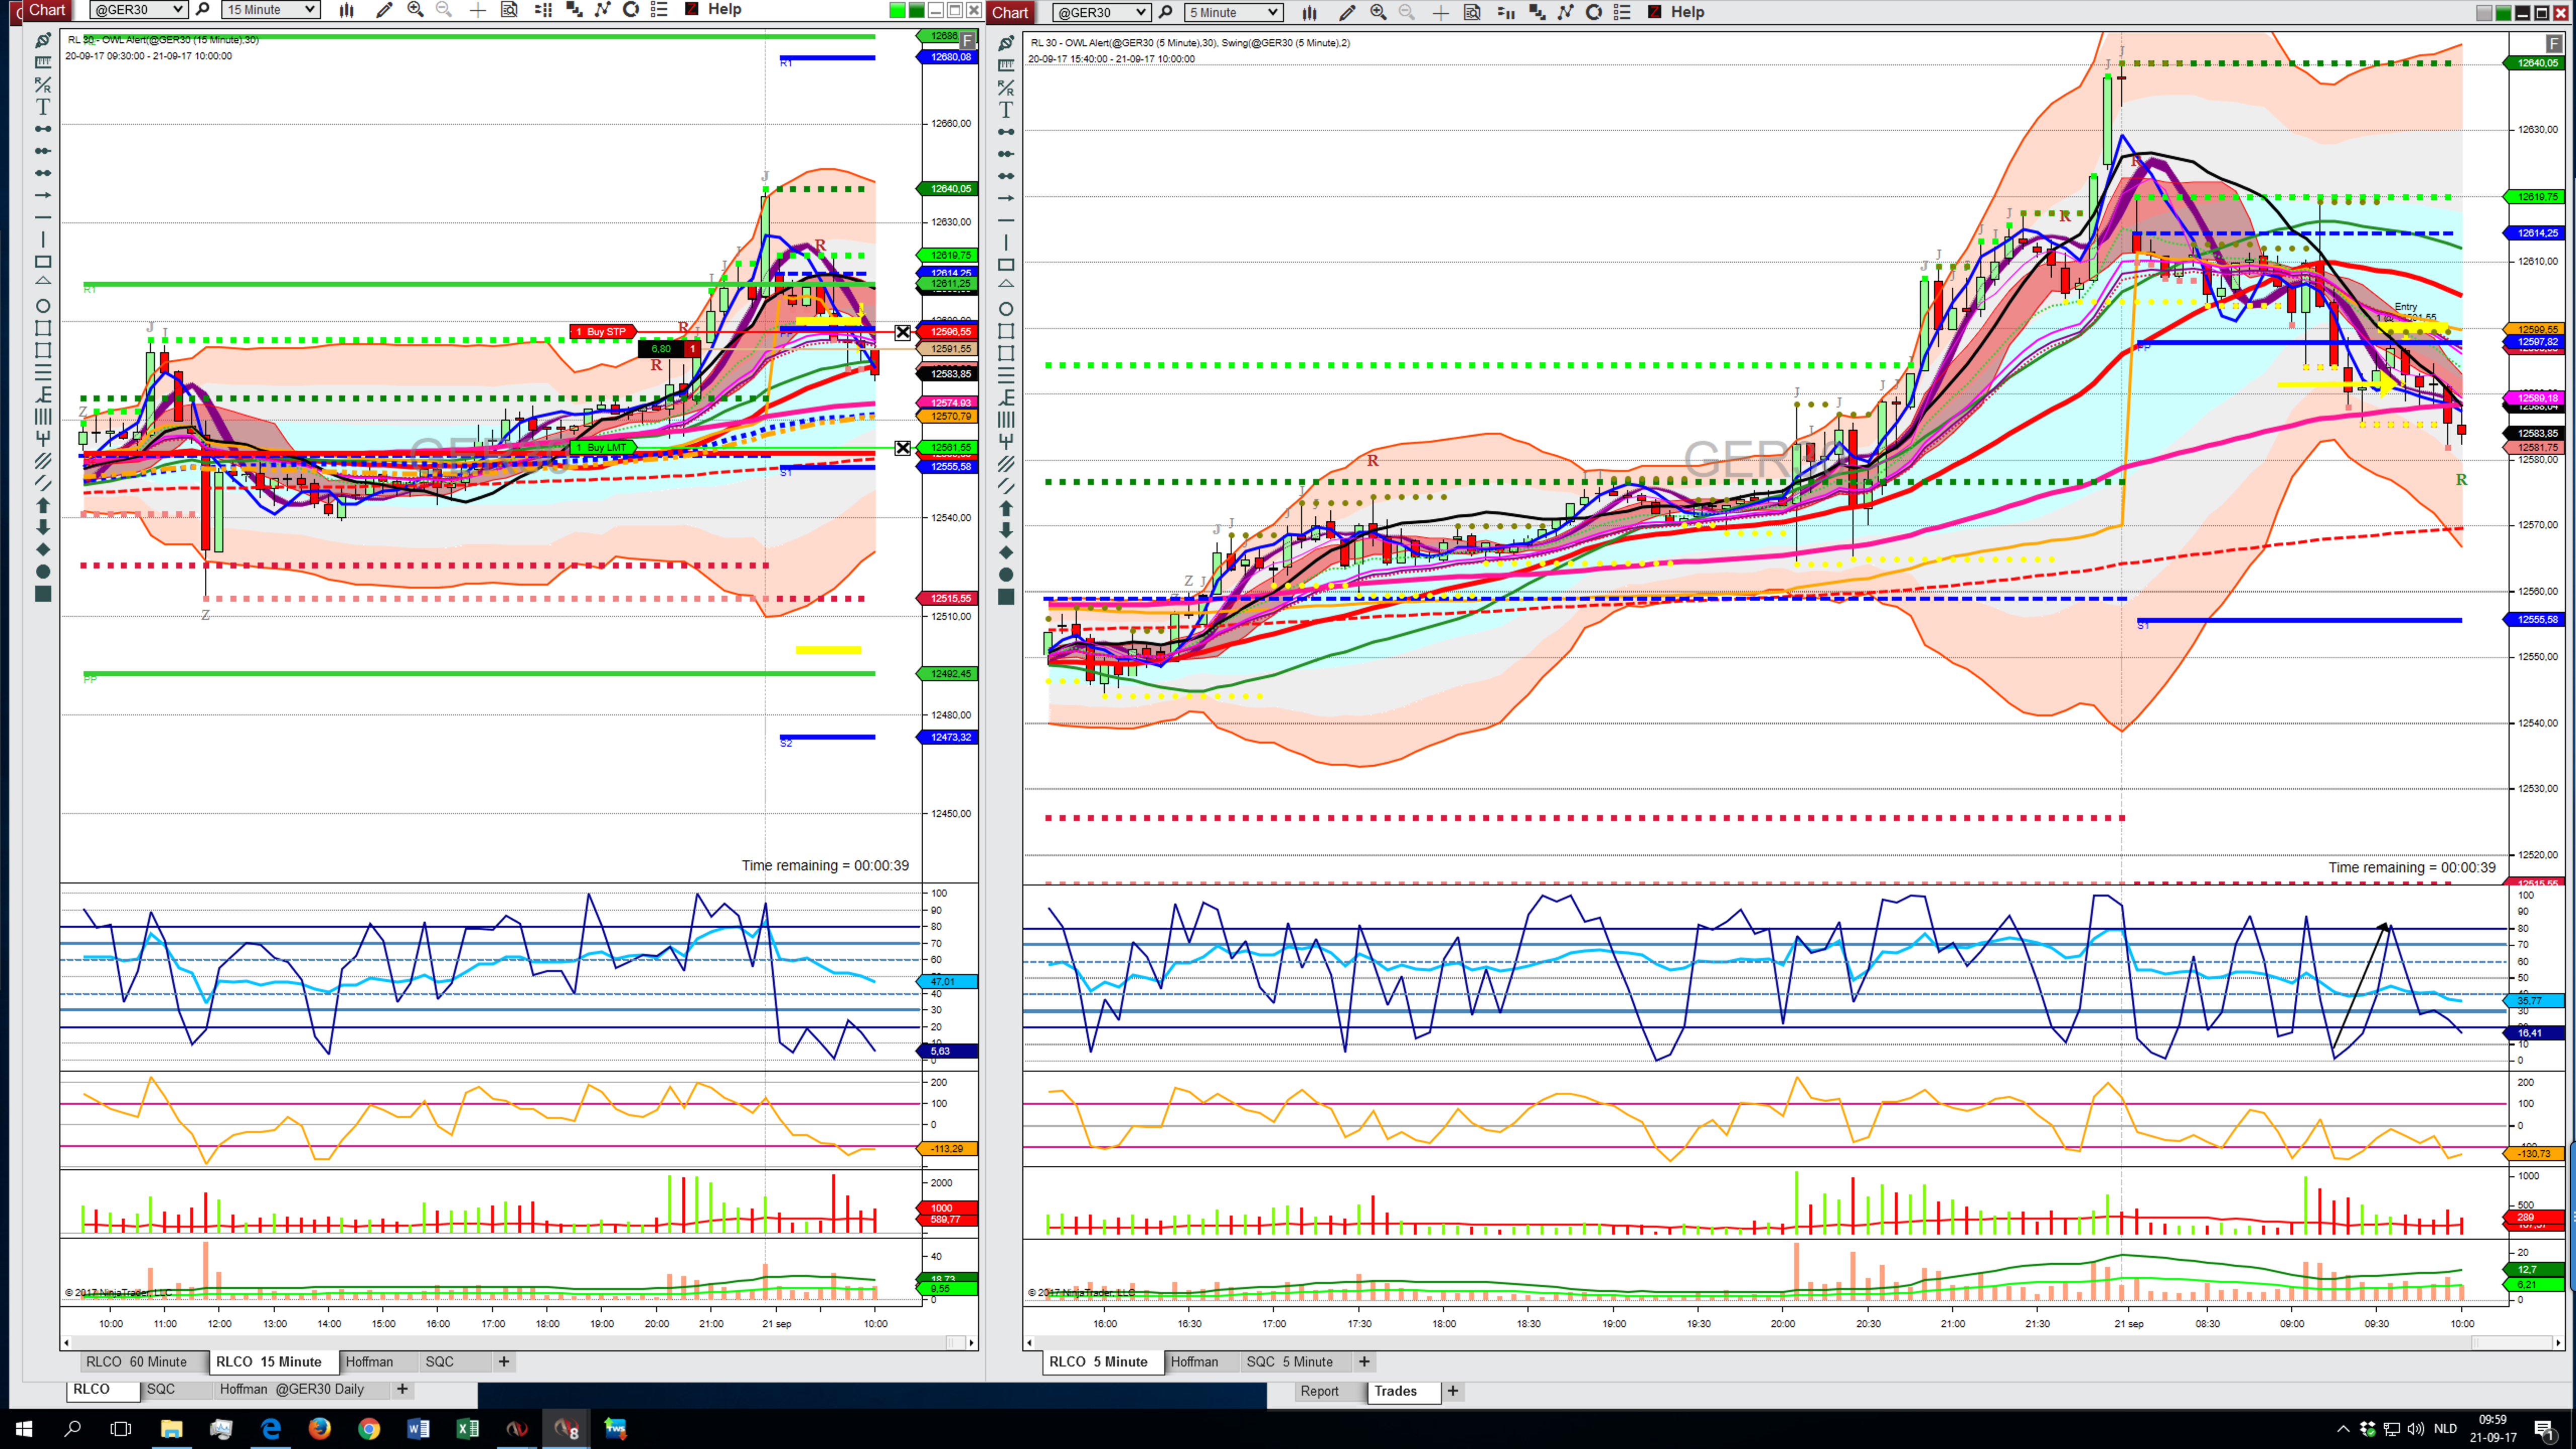Viewport: 2576px width, 1449px height.
Task: Open bar type selector in 15 Minute chart
Action: click(347, 10)
